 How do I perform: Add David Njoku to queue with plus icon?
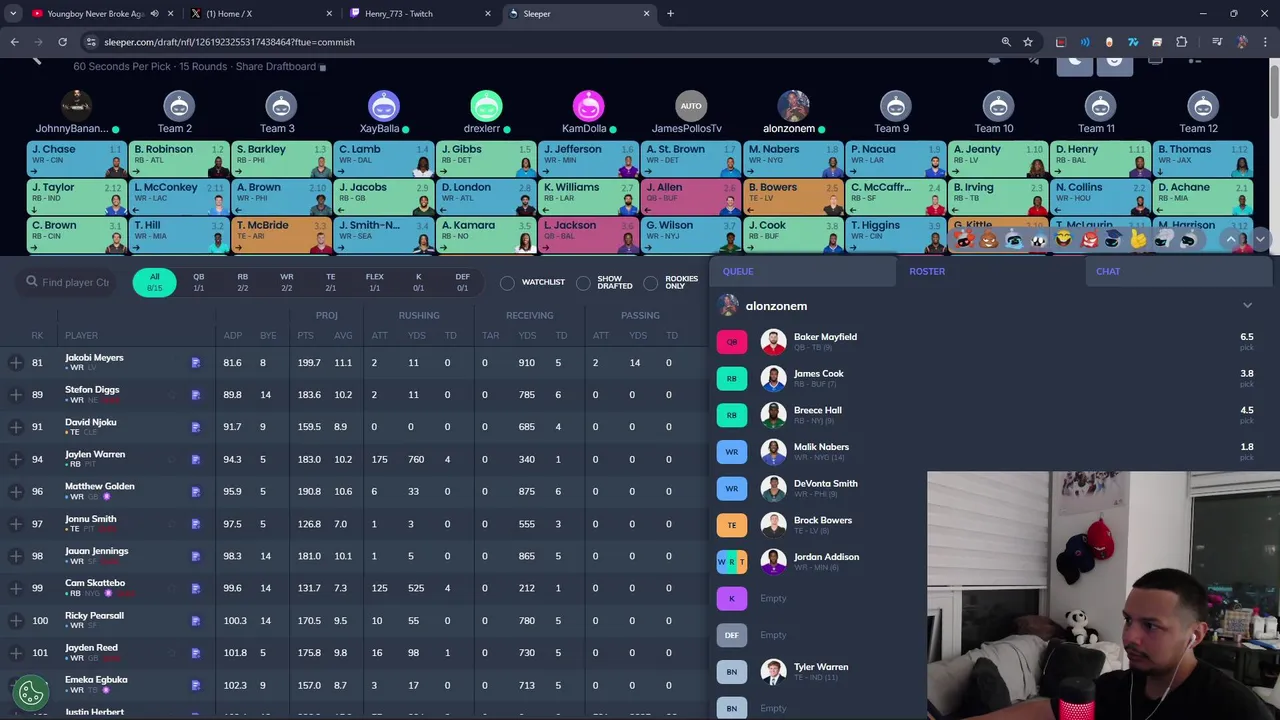(x=16, y=427)
